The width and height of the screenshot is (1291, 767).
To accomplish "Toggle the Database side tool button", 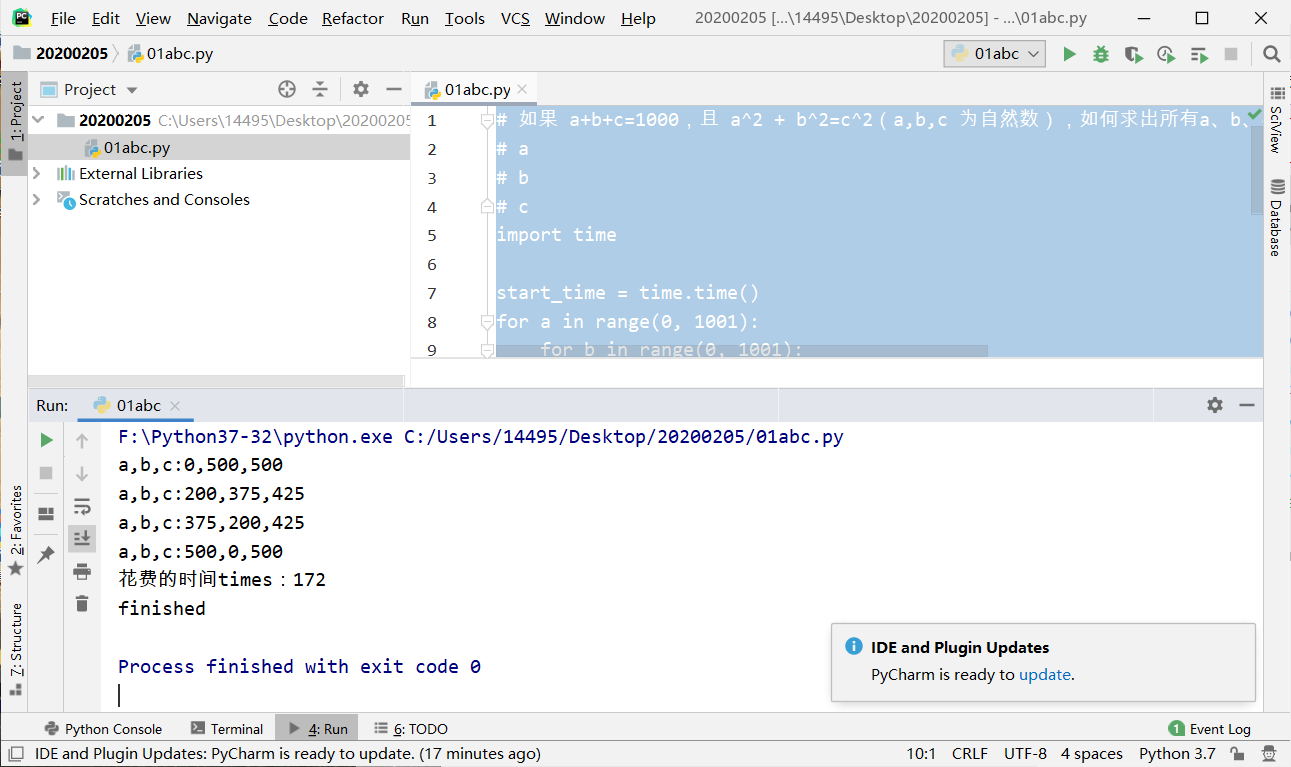I will 1277,217.
